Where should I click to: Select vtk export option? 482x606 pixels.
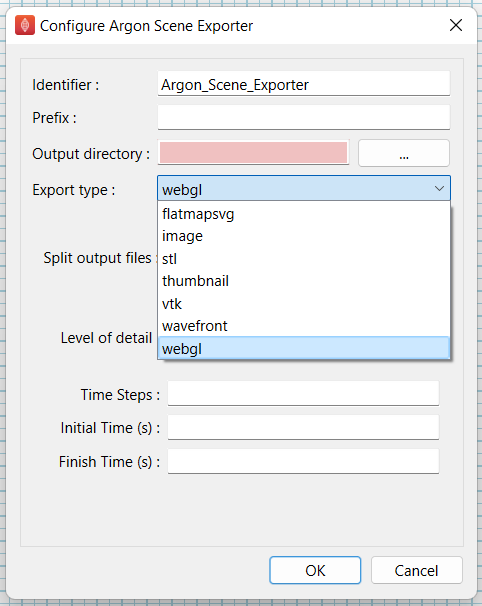coord(304,304)
